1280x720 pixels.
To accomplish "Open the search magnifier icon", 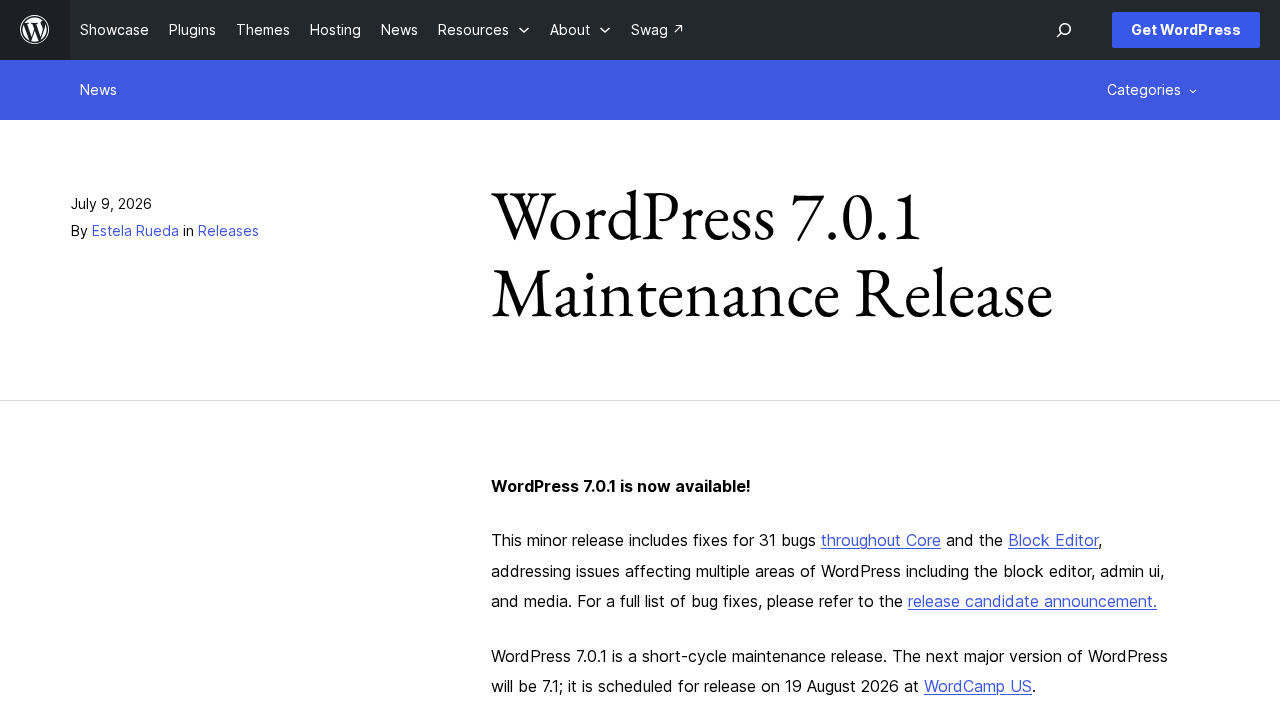I will (1064, 30).
